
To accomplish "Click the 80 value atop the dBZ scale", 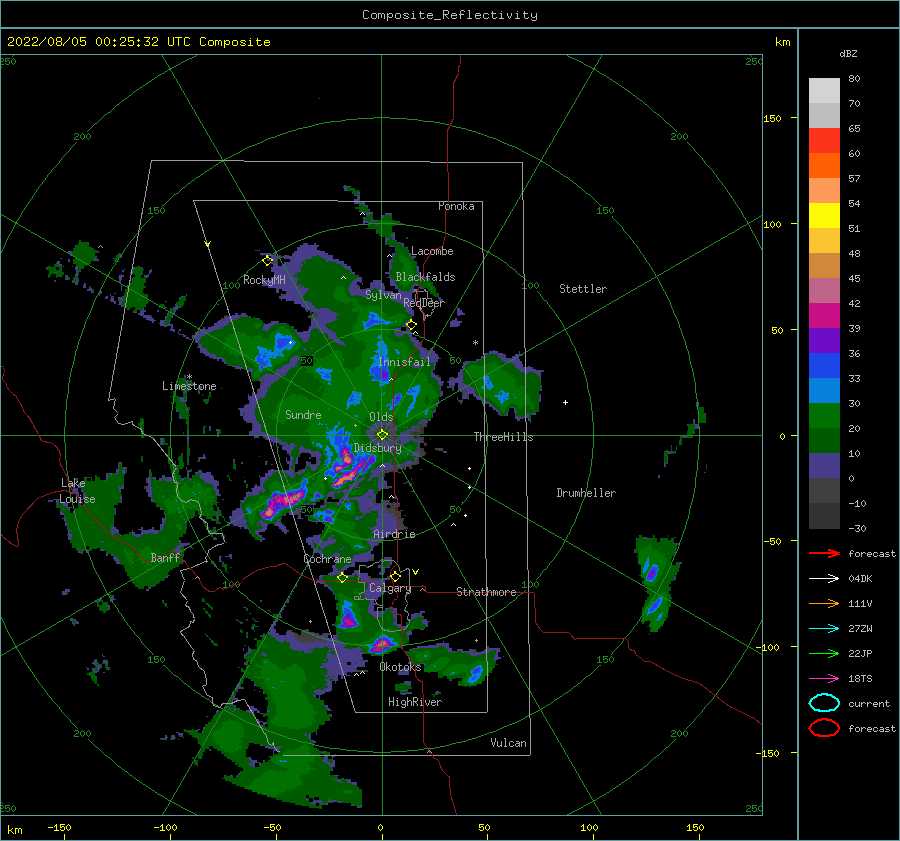I will click(854, 78).
